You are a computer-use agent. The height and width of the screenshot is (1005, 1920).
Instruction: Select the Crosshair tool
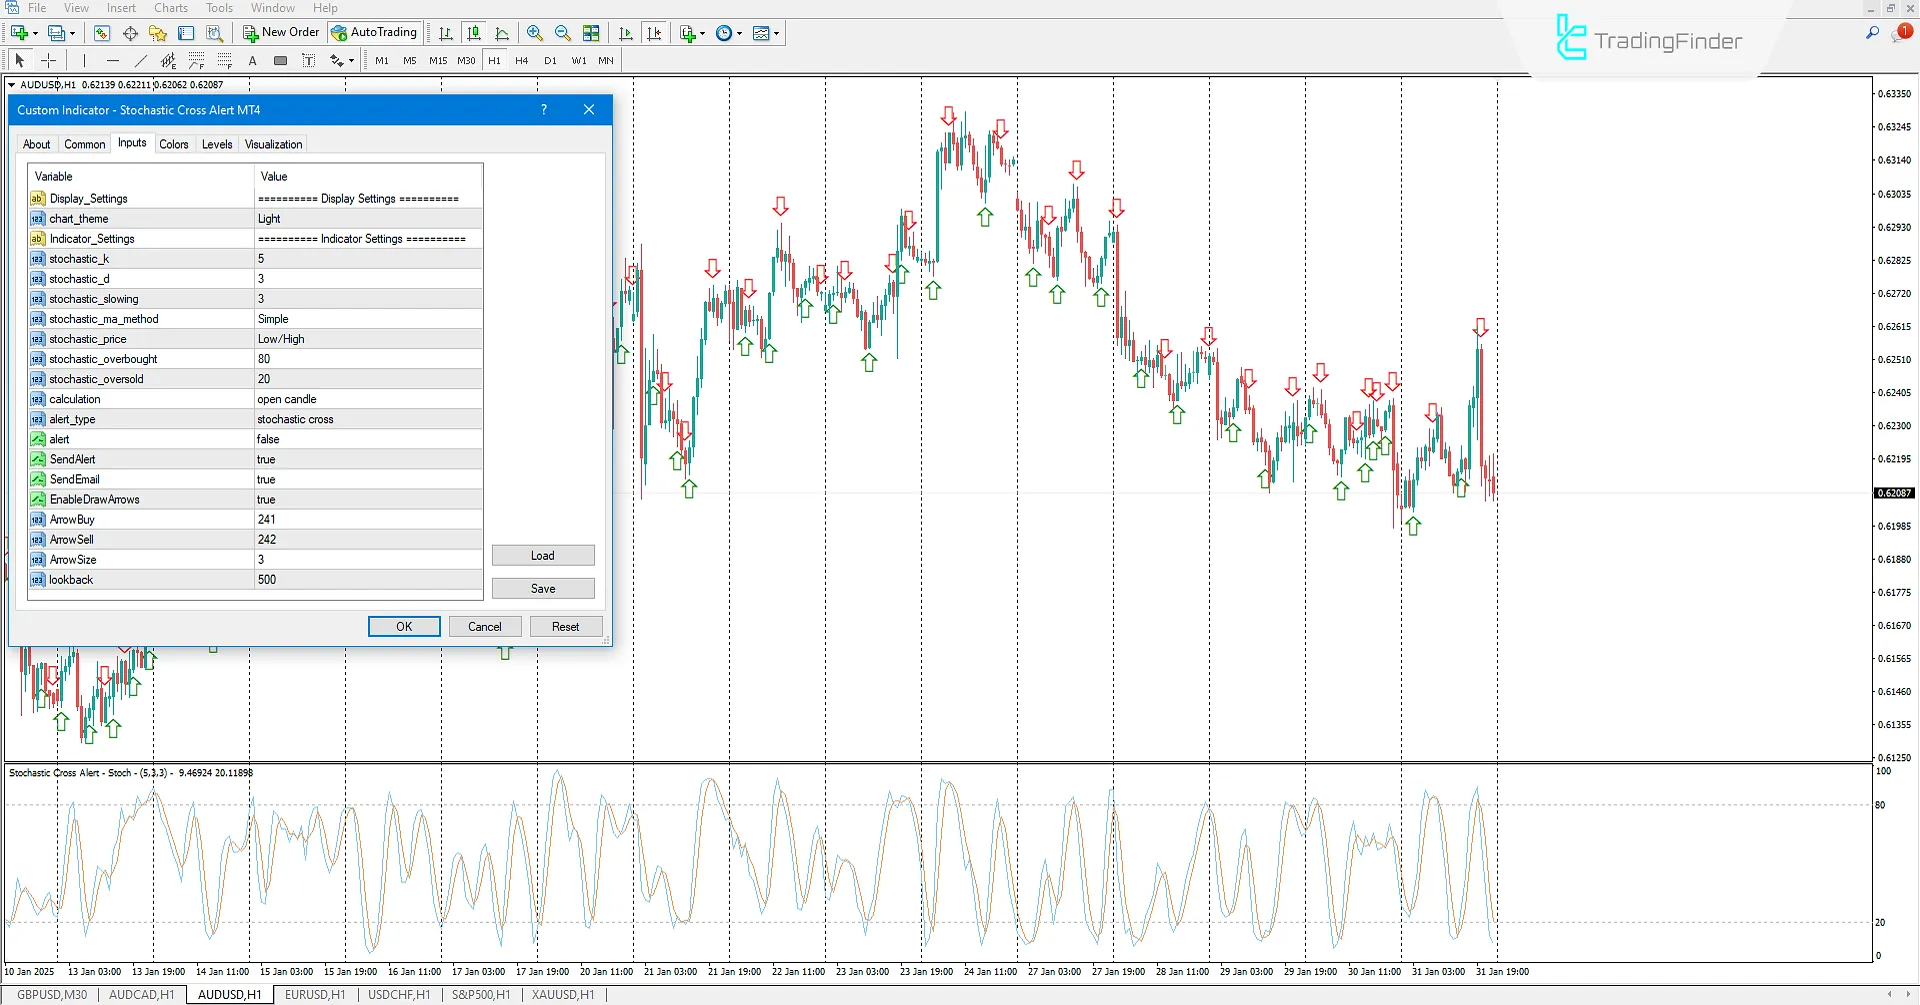48,60
